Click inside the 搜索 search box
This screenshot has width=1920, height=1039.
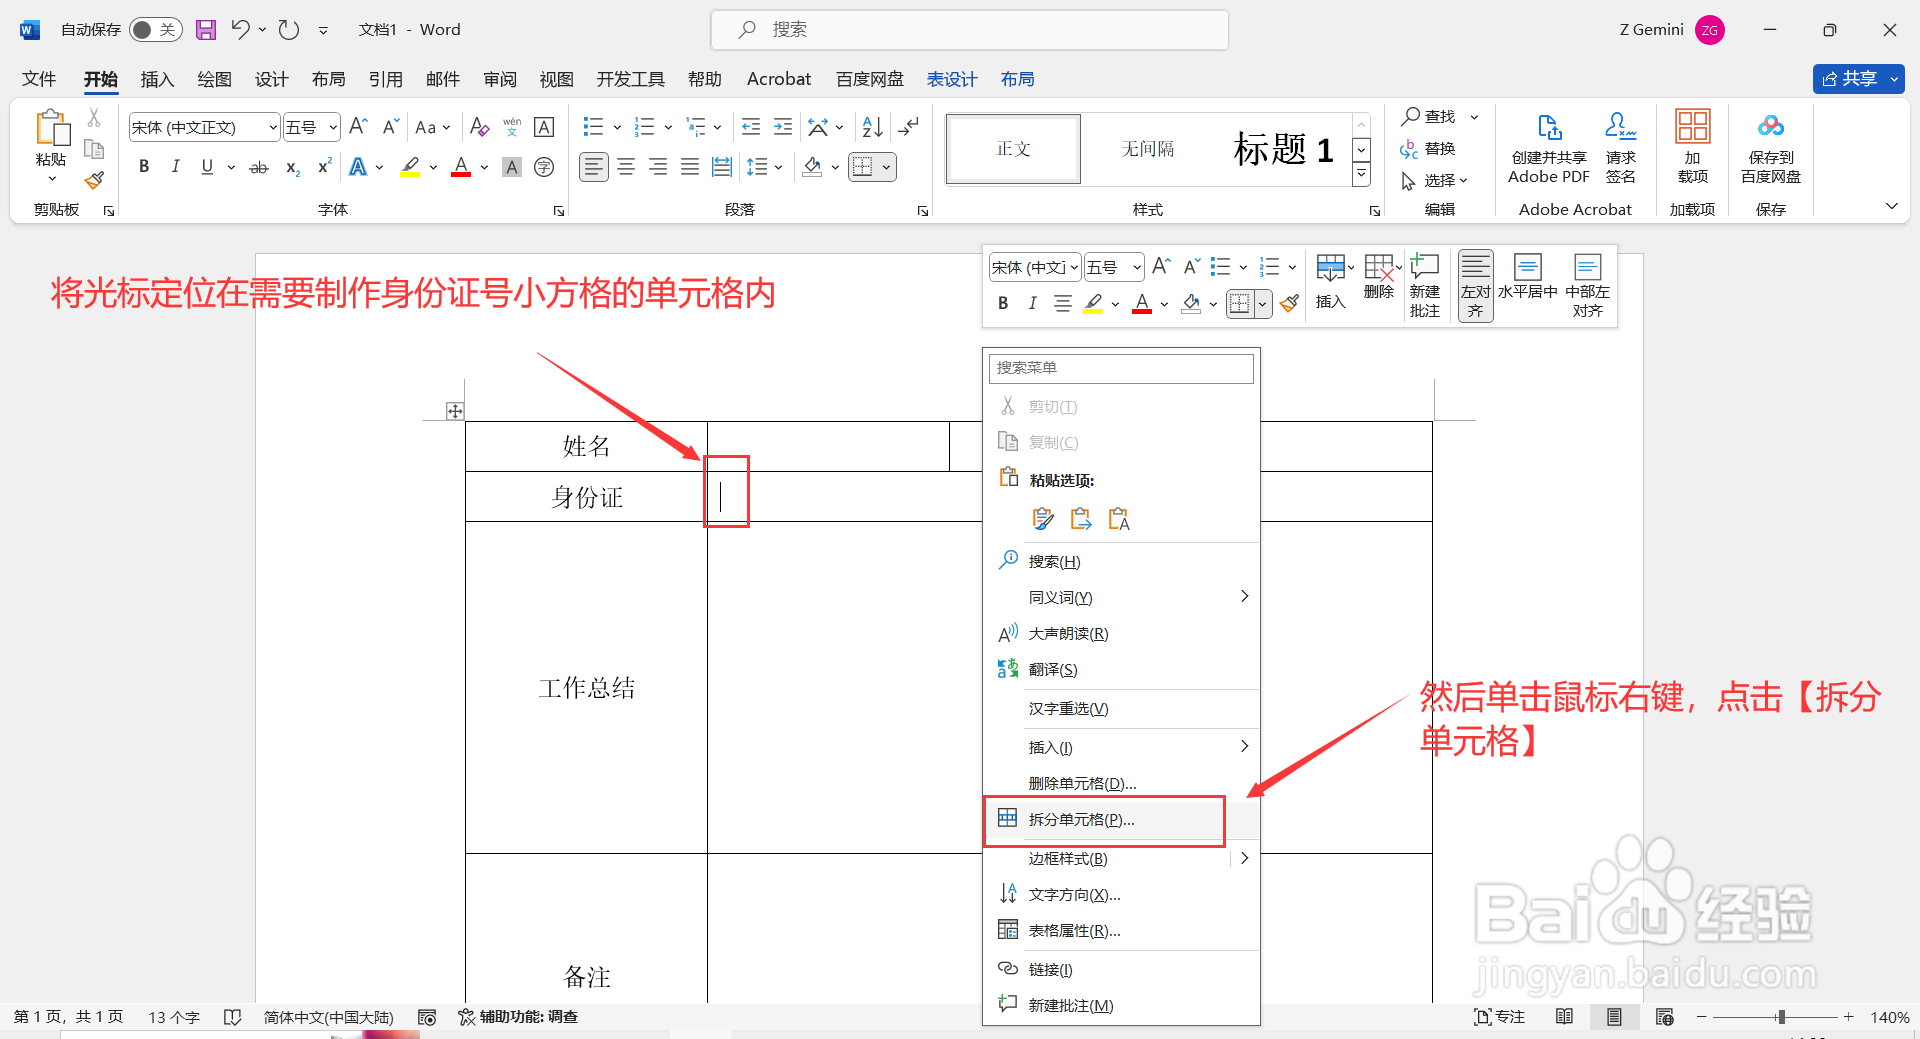tap(968, 29)
